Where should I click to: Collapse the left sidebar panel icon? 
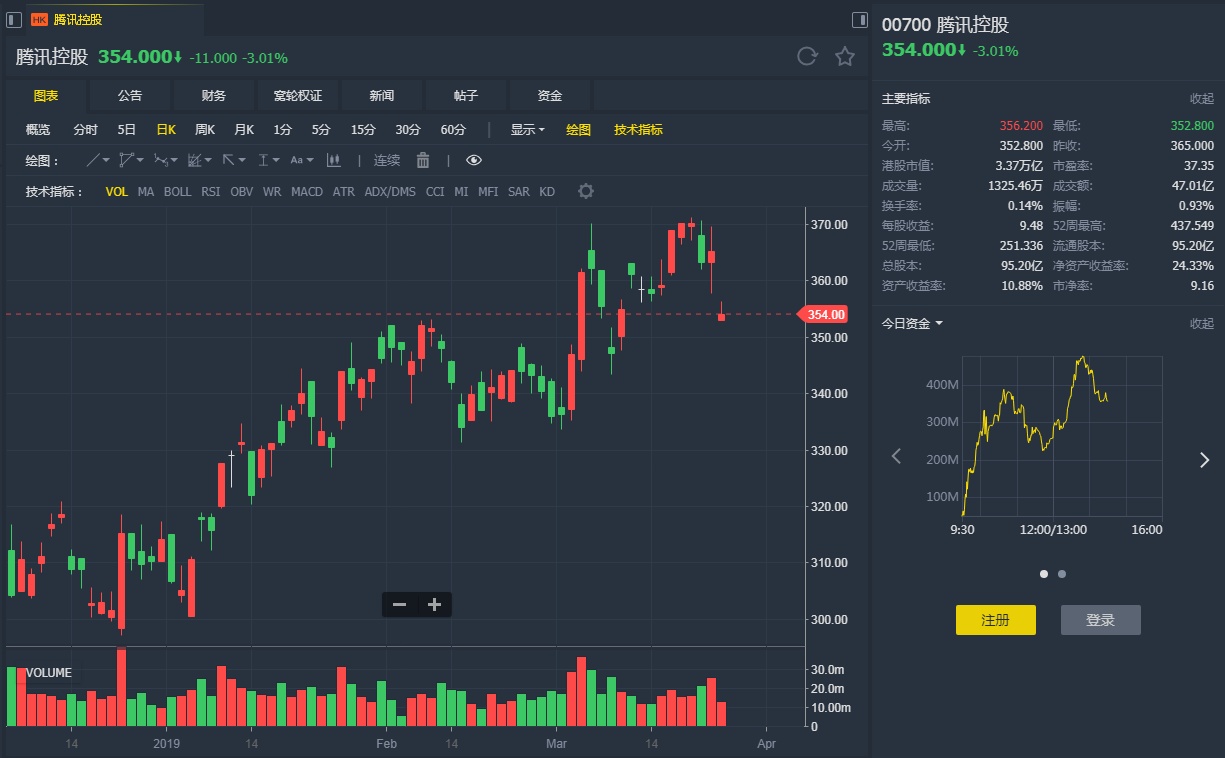pyautogui.click(x=14, y=20)
